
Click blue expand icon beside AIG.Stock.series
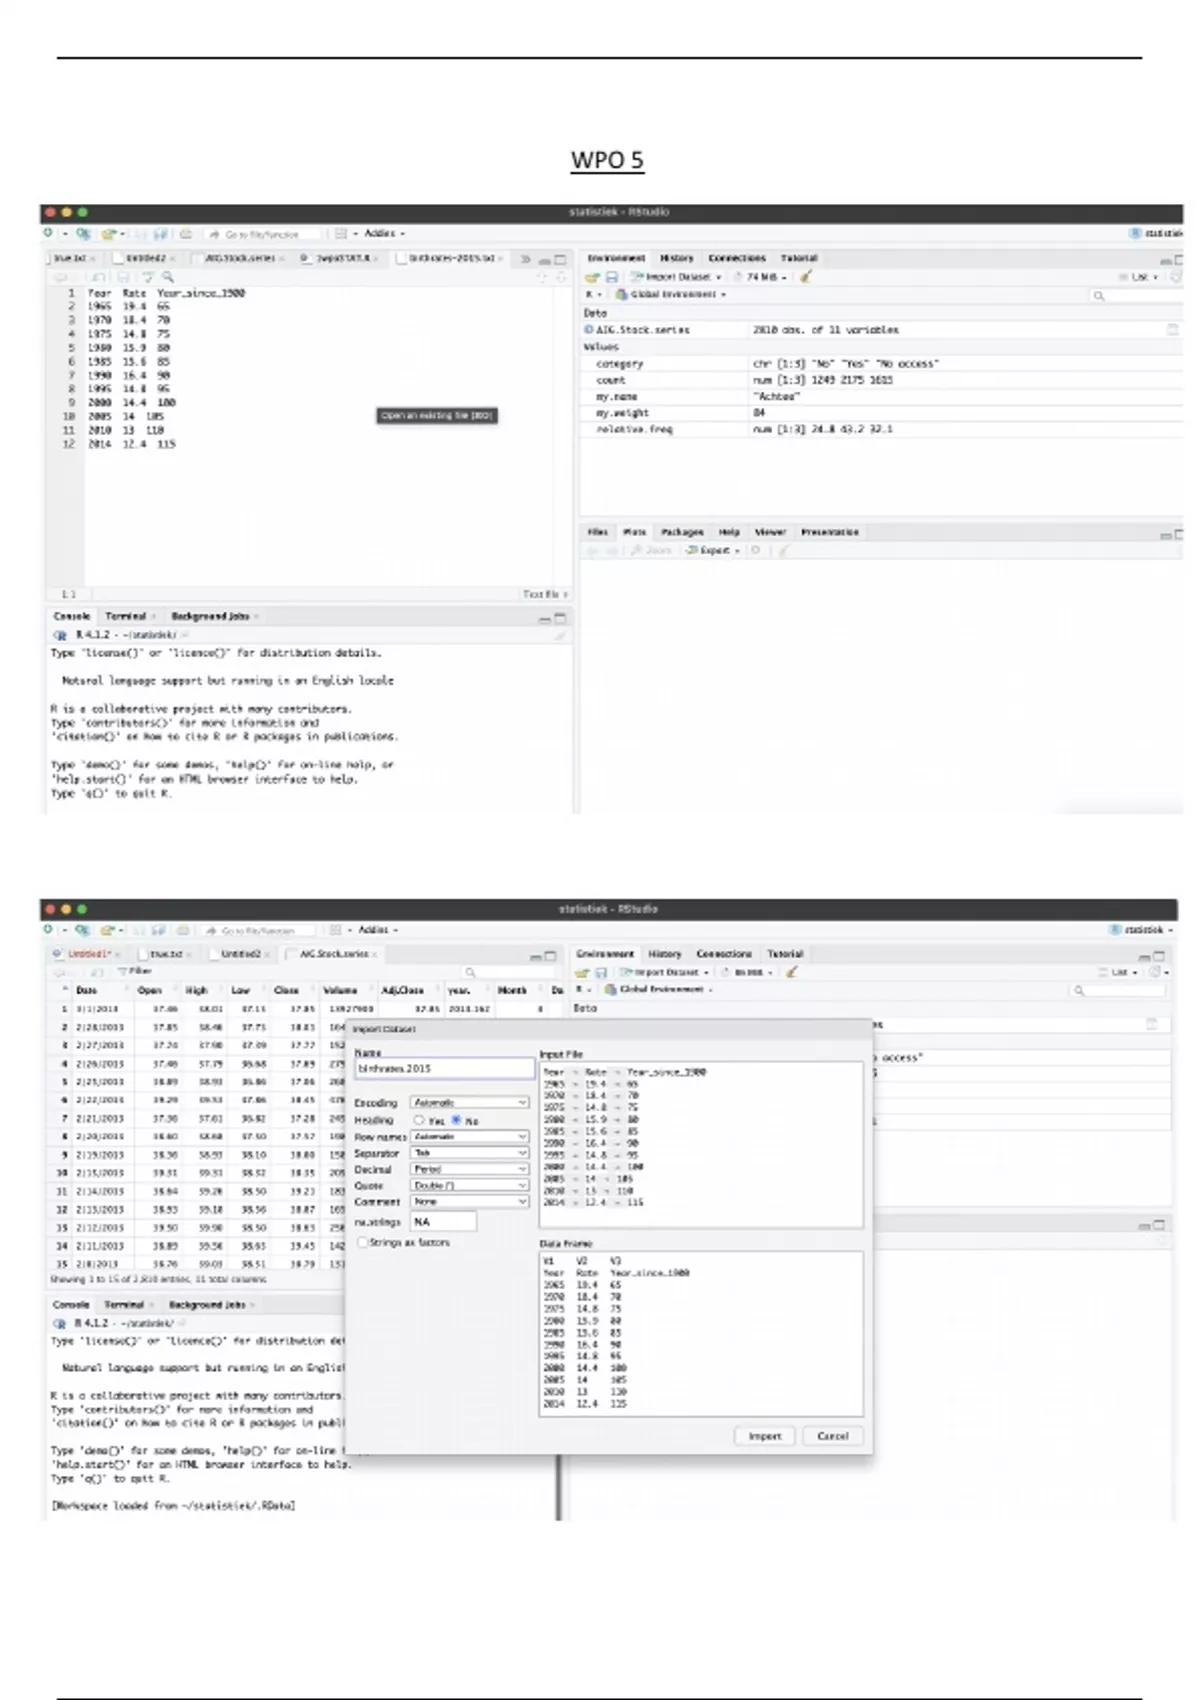coord(588,329)
